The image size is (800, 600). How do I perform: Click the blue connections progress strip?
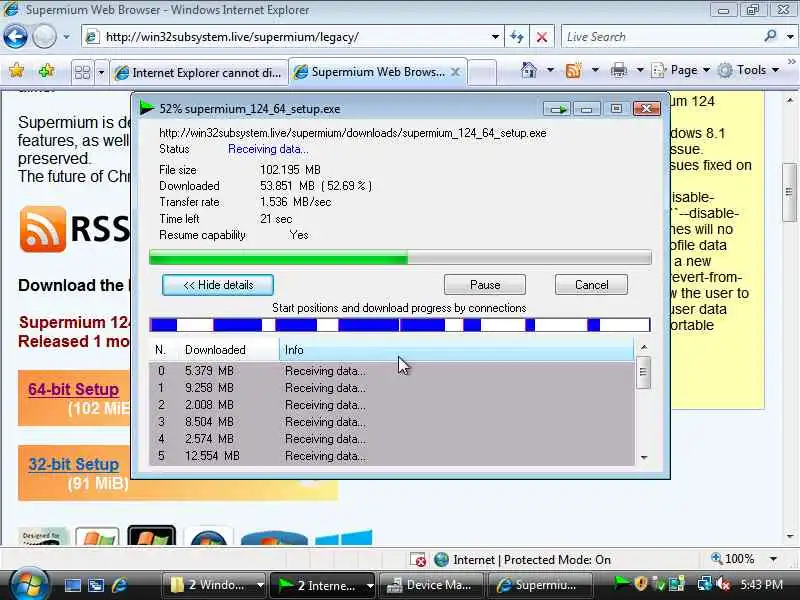point(400,324)
